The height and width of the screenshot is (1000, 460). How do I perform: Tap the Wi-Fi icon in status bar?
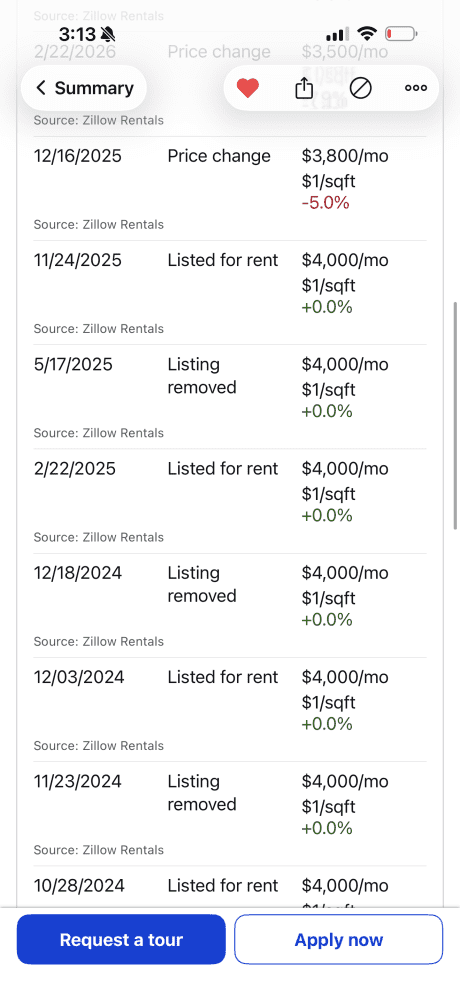pos(367,33)
